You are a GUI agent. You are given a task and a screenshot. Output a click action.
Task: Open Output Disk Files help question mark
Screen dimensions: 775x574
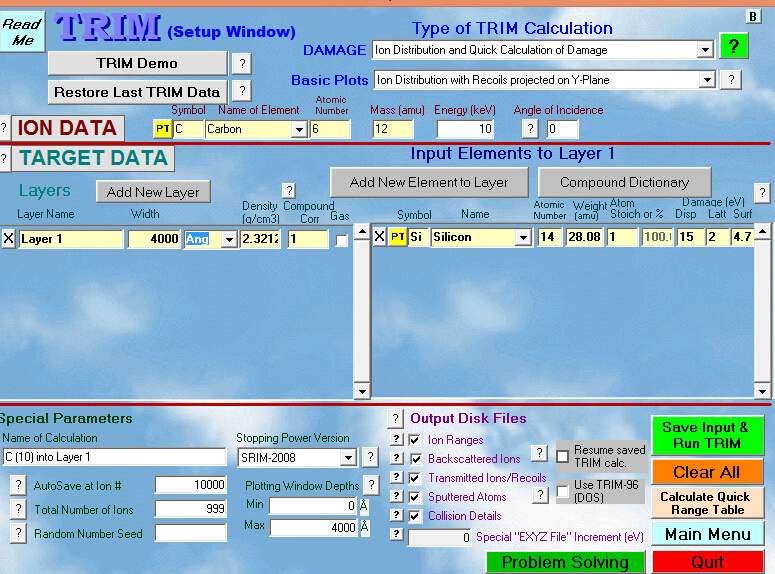click(395, 419)
